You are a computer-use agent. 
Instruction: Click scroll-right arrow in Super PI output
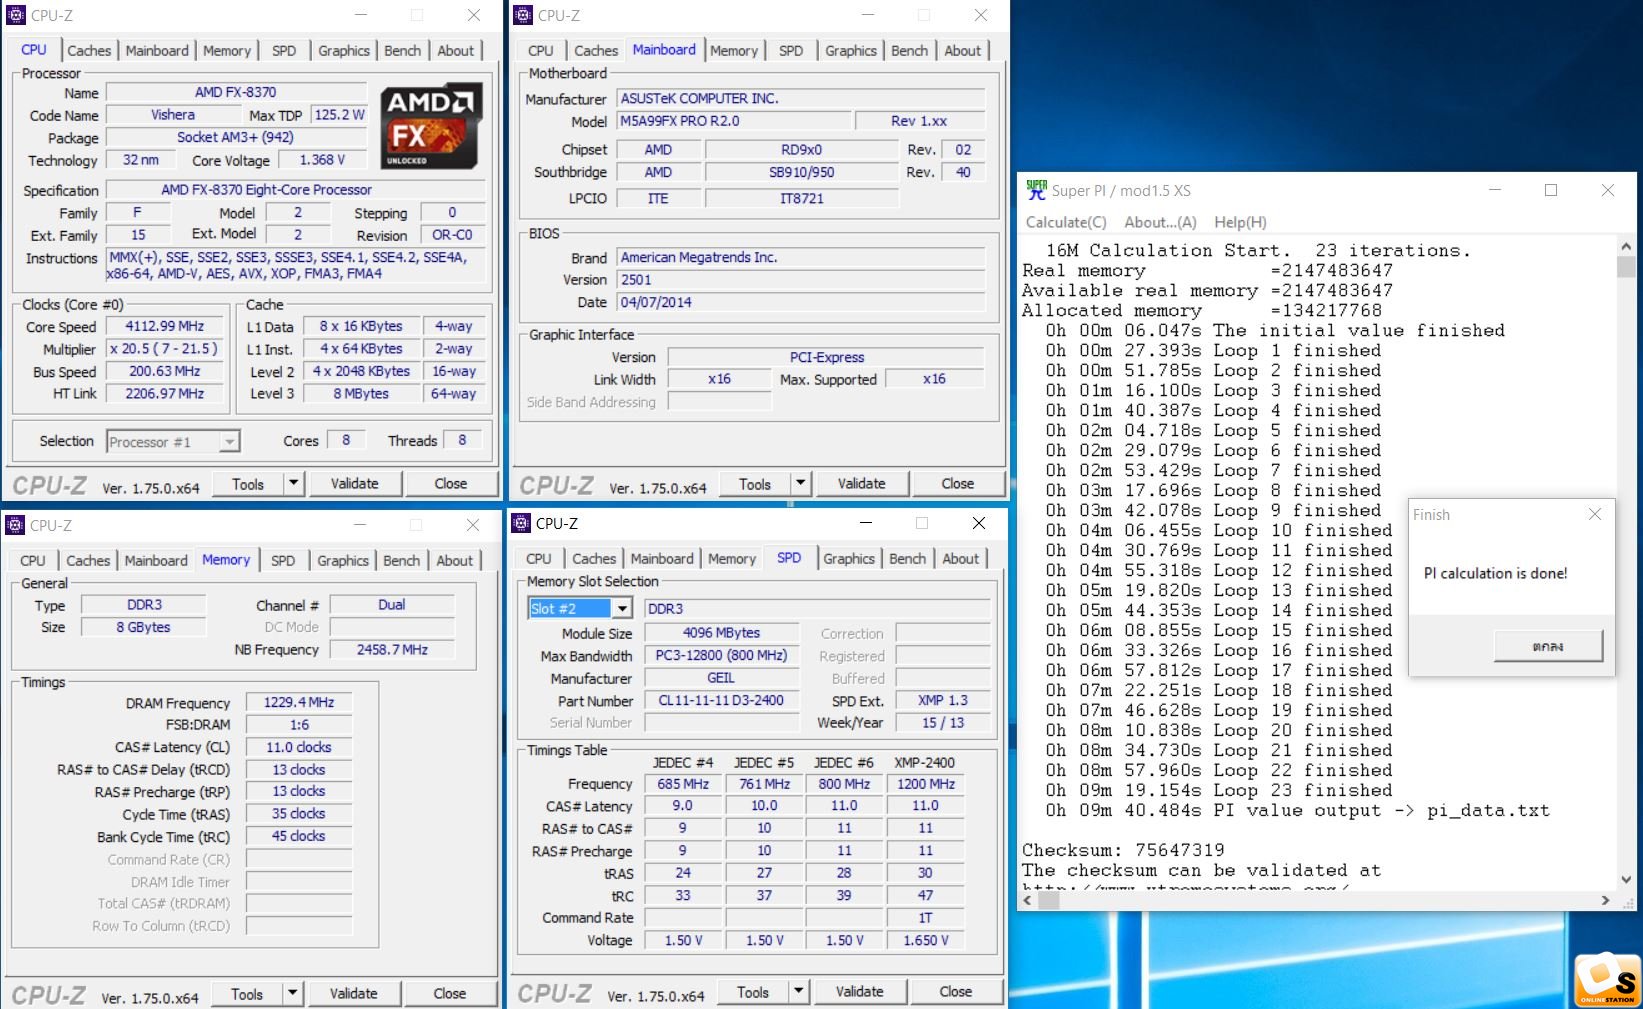pos(1605,900)
